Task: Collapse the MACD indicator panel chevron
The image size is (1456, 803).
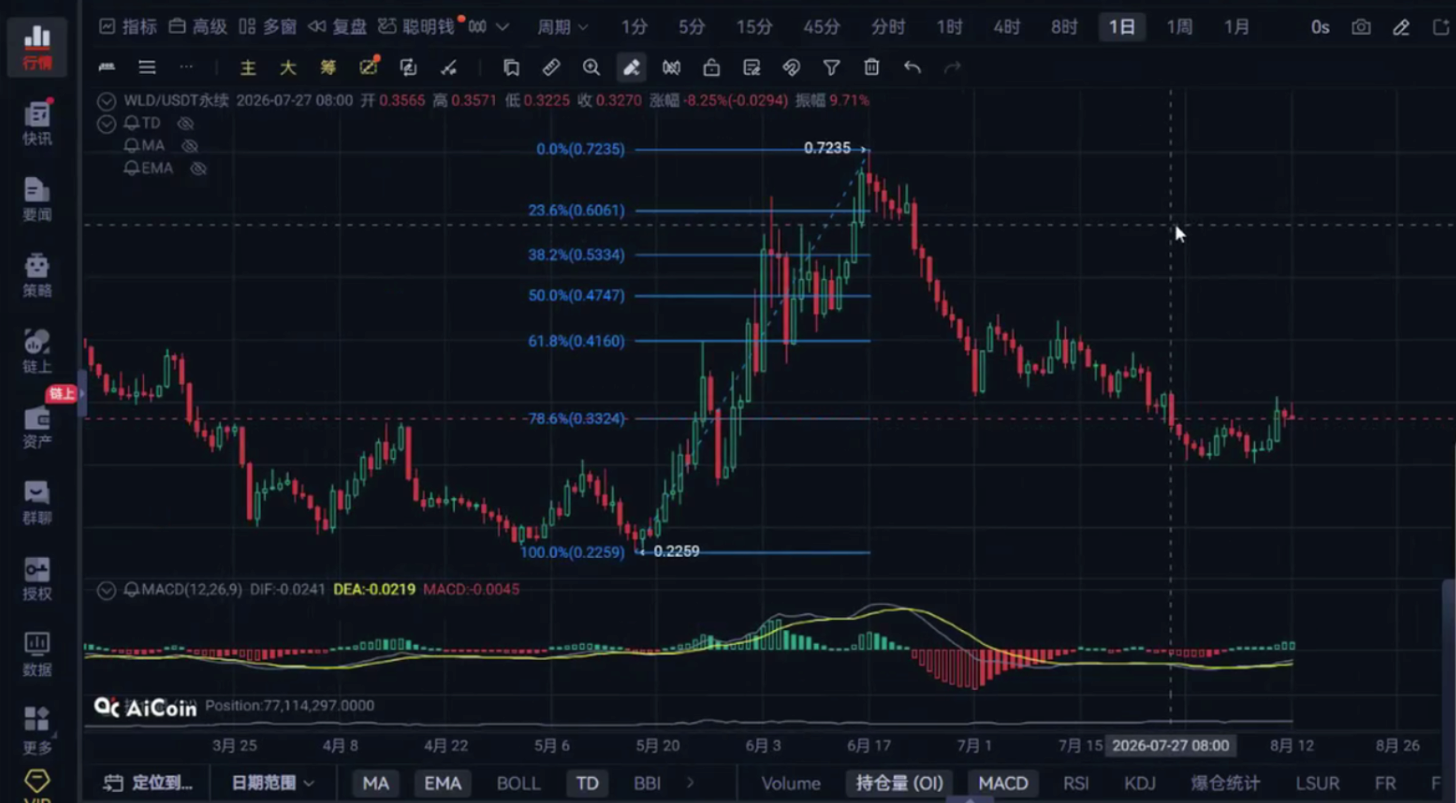Action: [x=106, y=590]
